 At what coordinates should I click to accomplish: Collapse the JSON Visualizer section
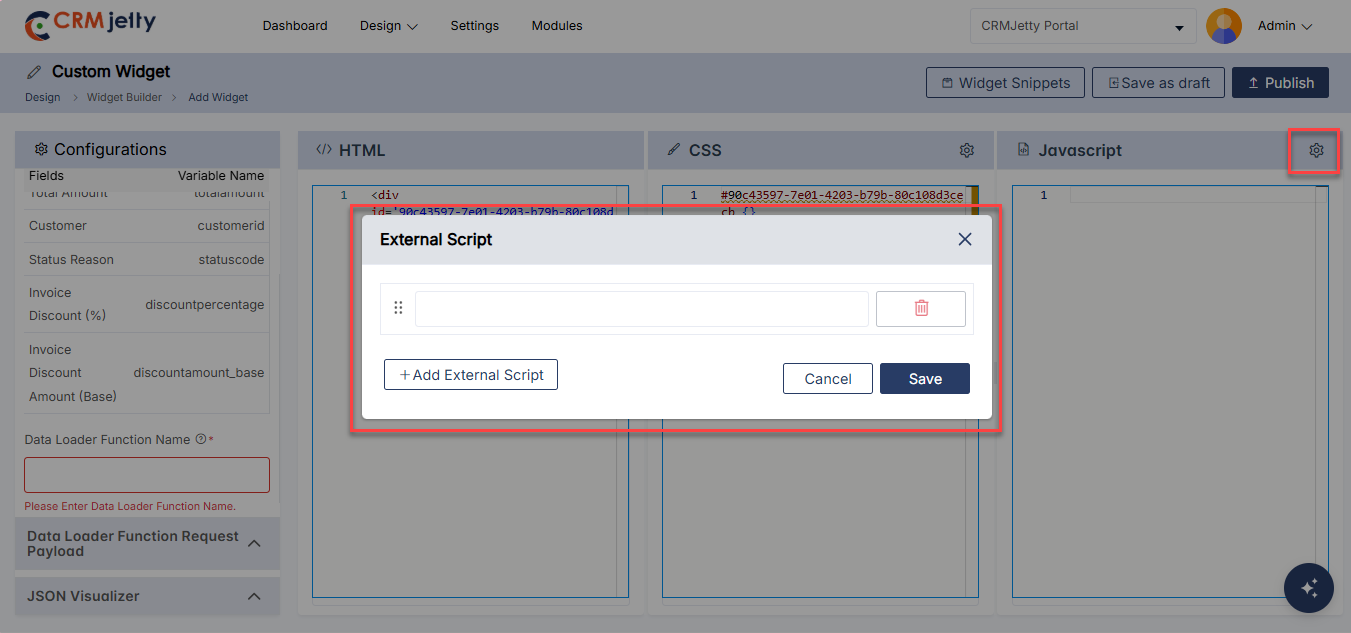[x=254, y=596]
